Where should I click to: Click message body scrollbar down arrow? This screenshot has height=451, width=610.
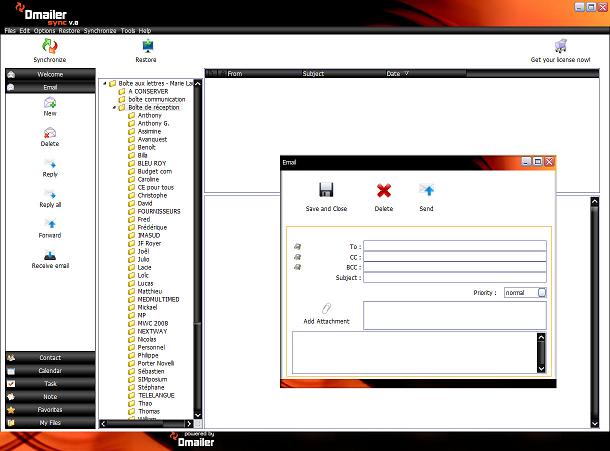(x=541, y=369)
